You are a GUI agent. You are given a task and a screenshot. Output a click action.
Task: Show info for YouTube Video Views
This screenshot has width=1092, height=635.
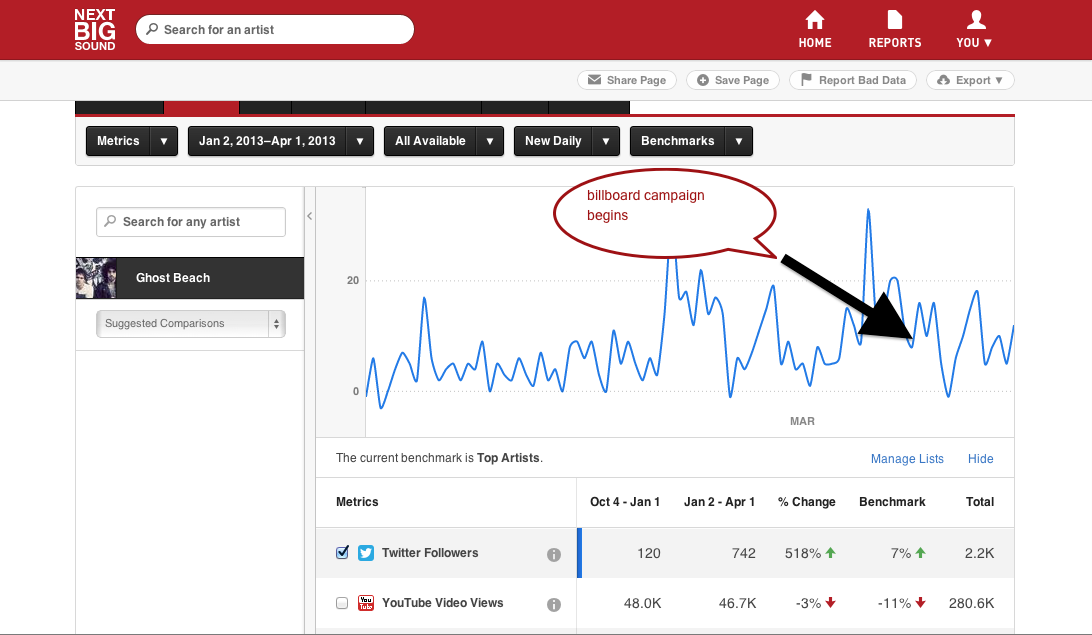pyautogui.click(x=554, y=604)
